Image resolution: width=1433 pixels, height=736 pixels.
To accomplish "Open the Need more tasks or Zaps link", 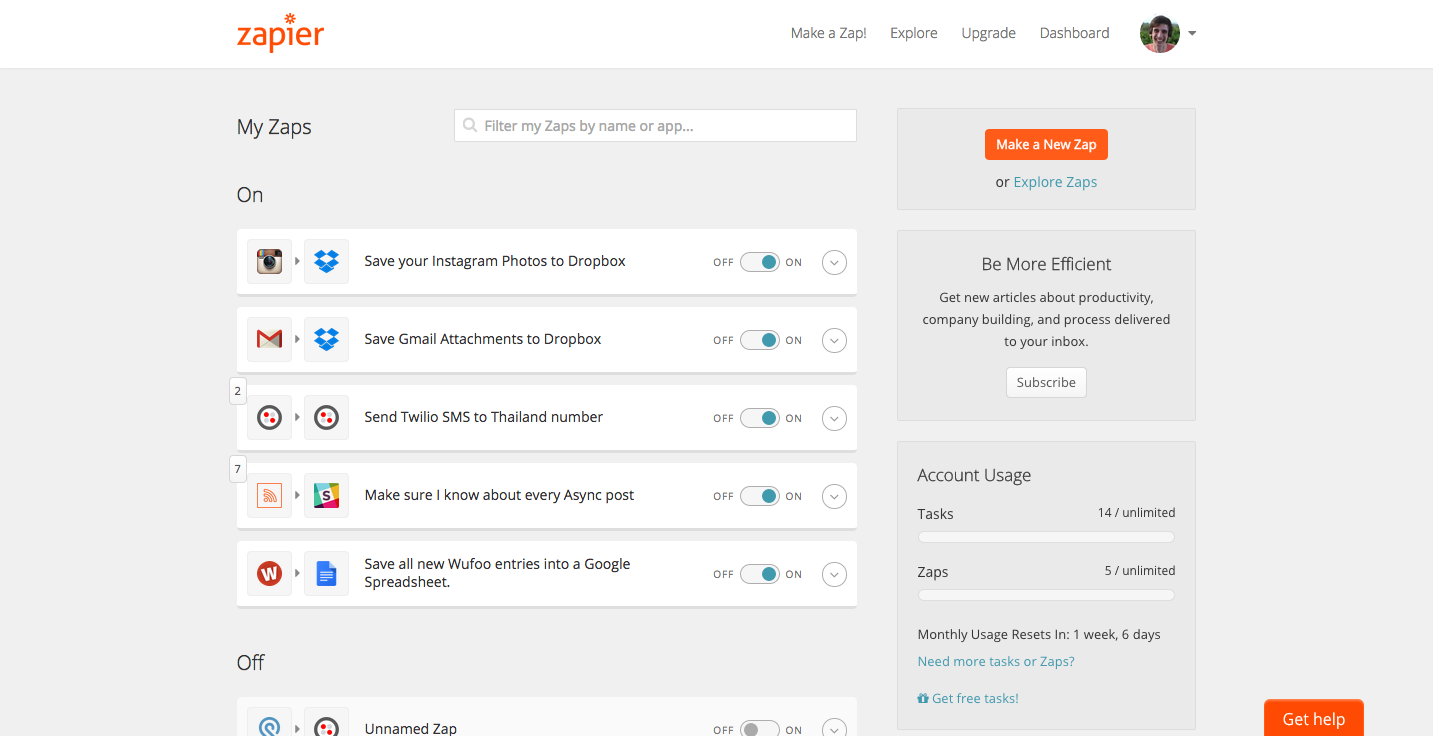I will pos(995,661).
